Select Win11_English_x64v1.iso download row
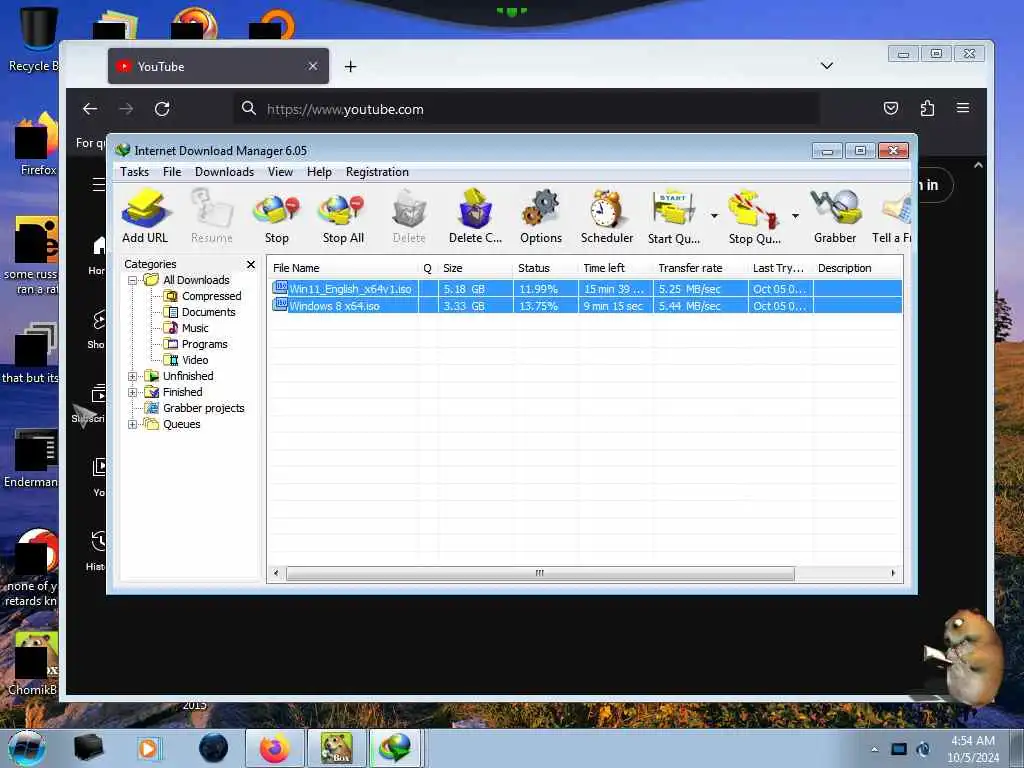Screen dimensions: 1024x768 [x=586, y=289]
